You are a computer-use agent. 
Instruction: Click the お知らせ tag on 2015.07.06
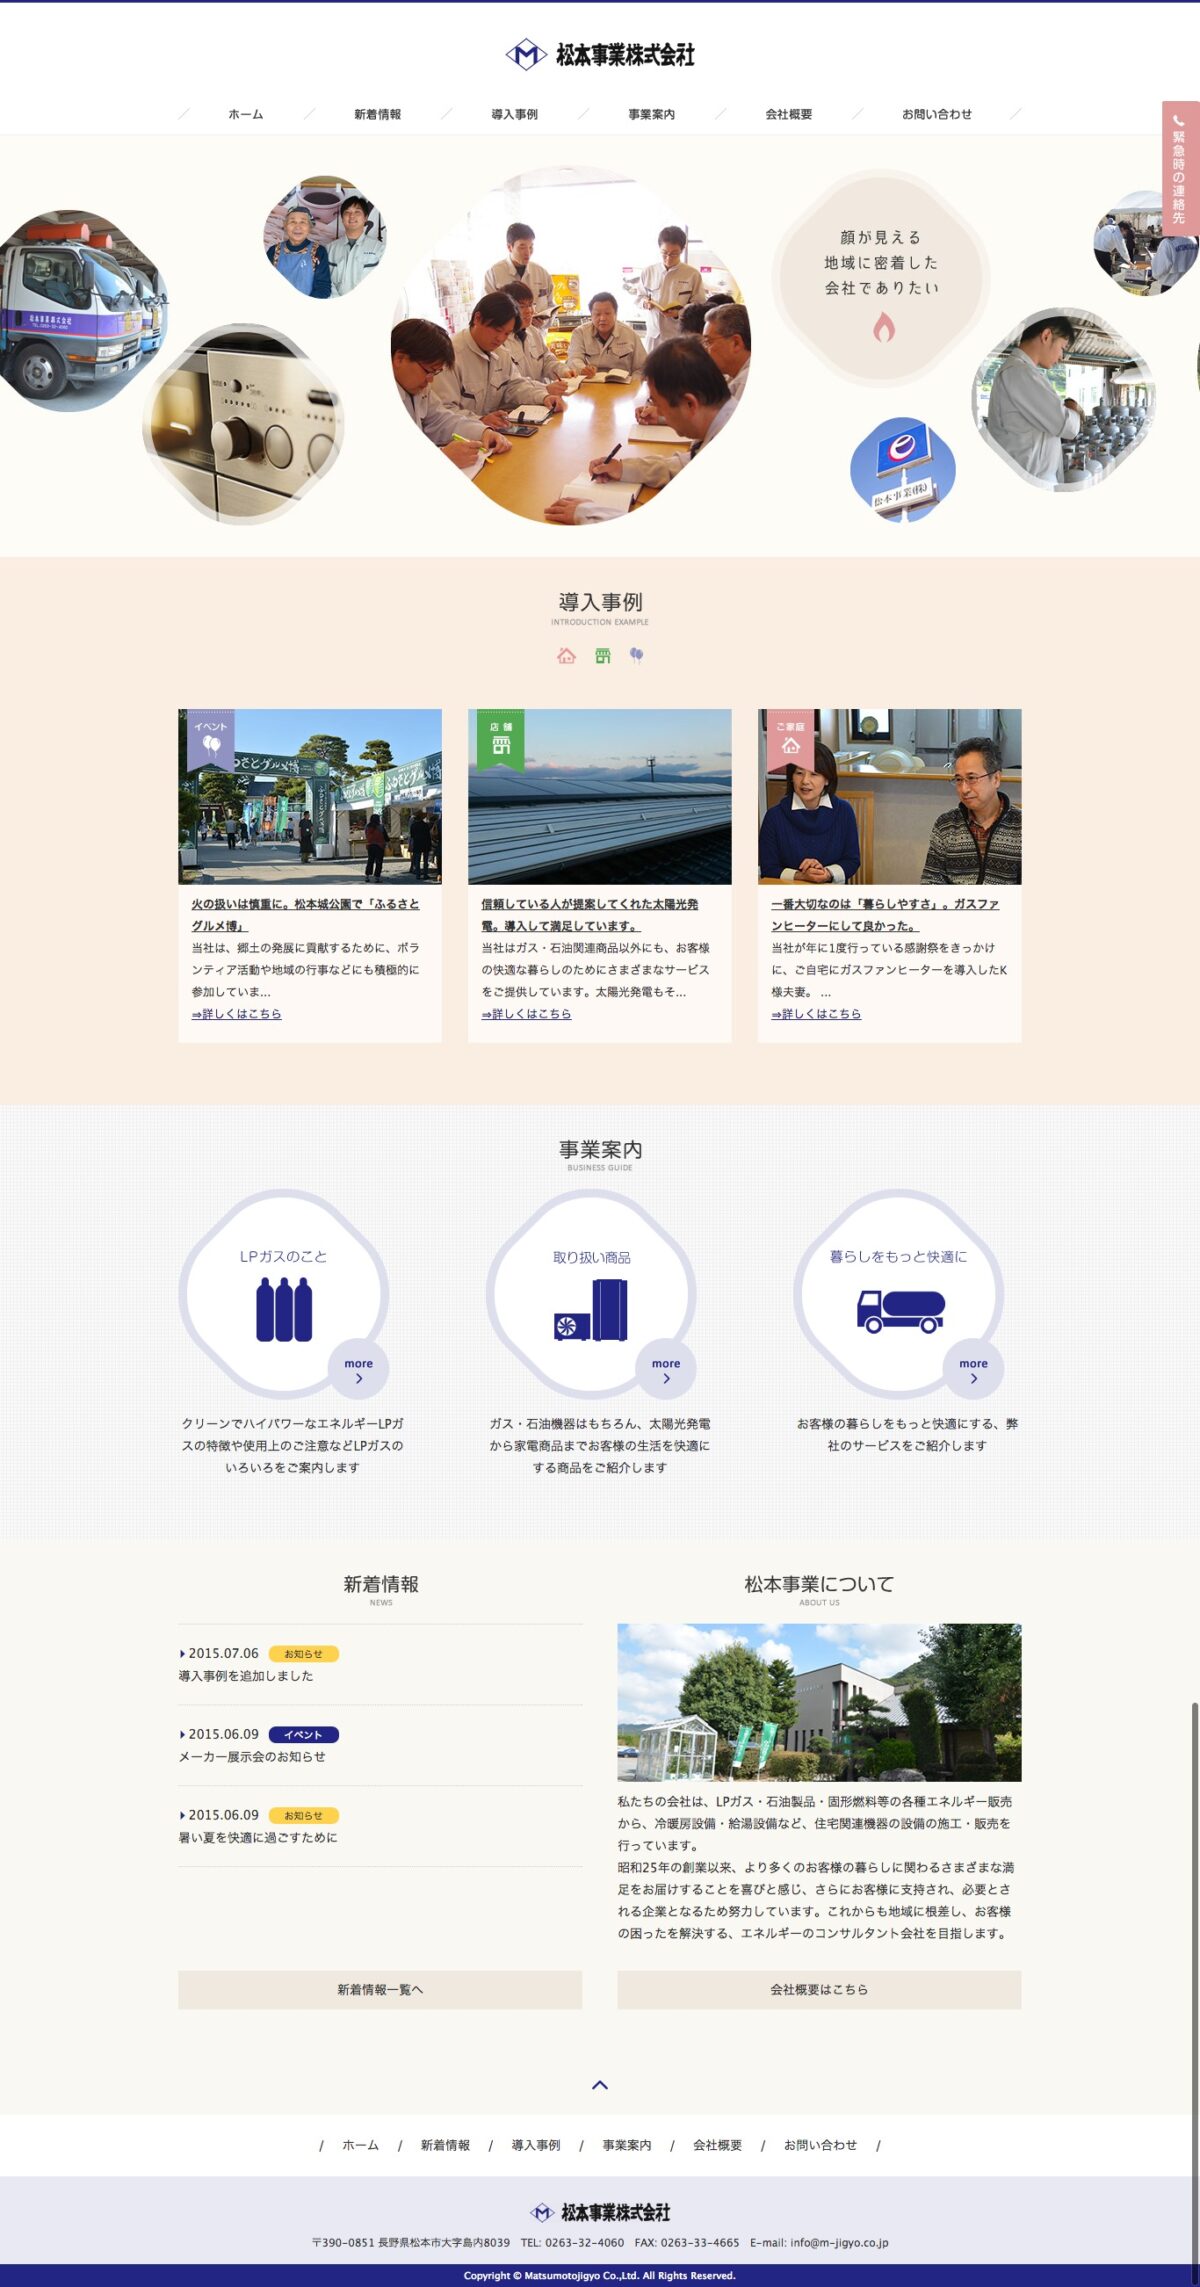(304, 1654)
